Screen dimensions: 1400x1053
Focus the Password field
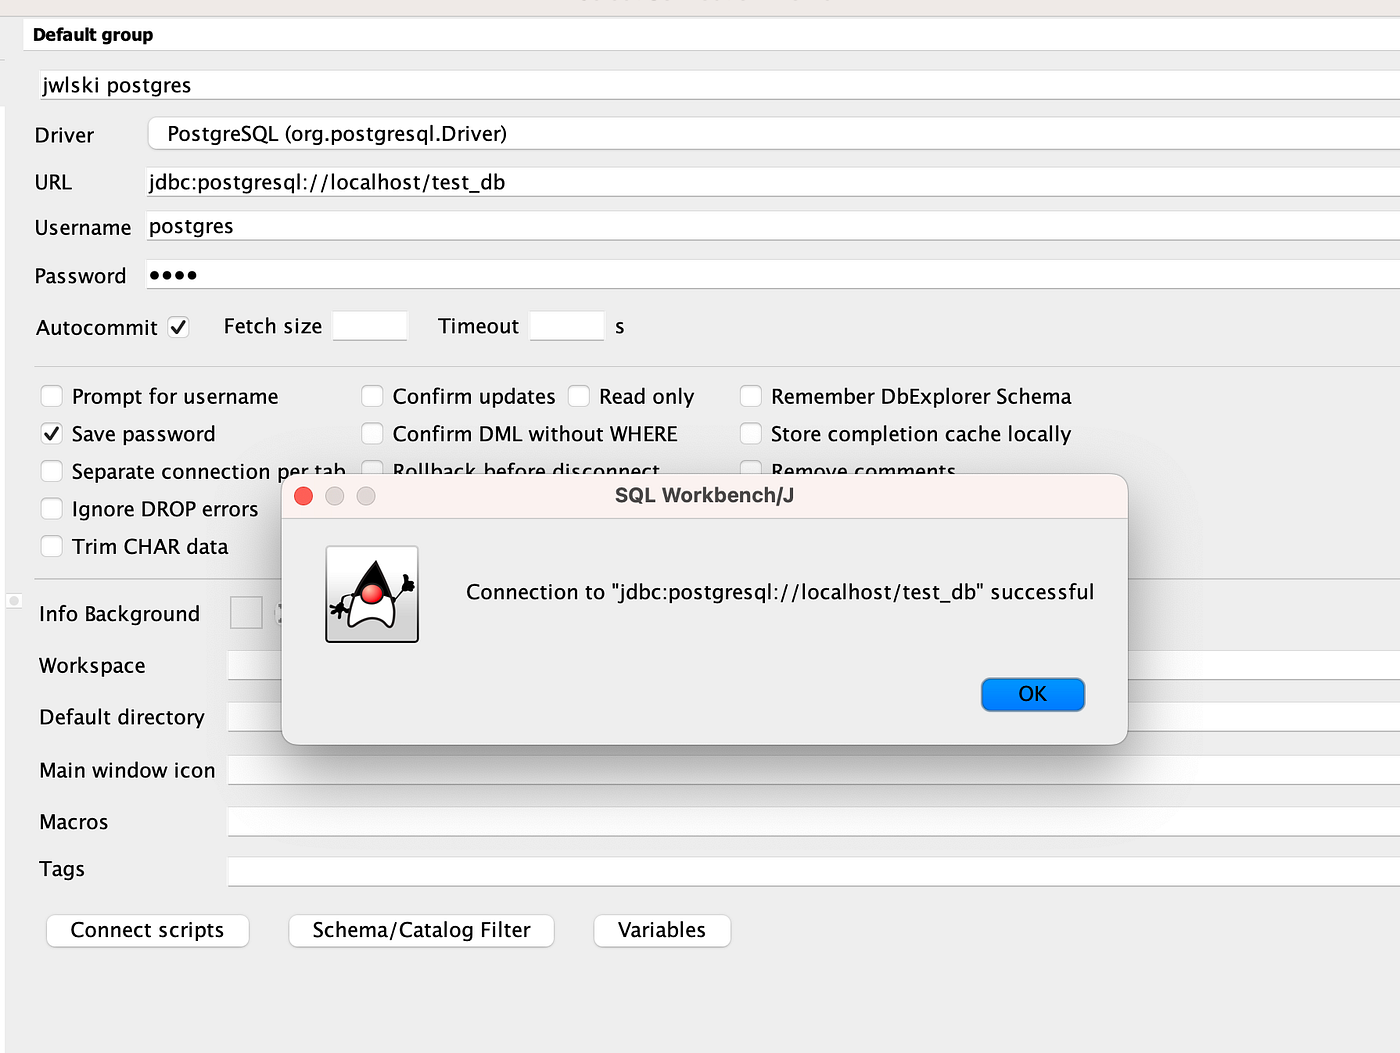coord(773,275)
